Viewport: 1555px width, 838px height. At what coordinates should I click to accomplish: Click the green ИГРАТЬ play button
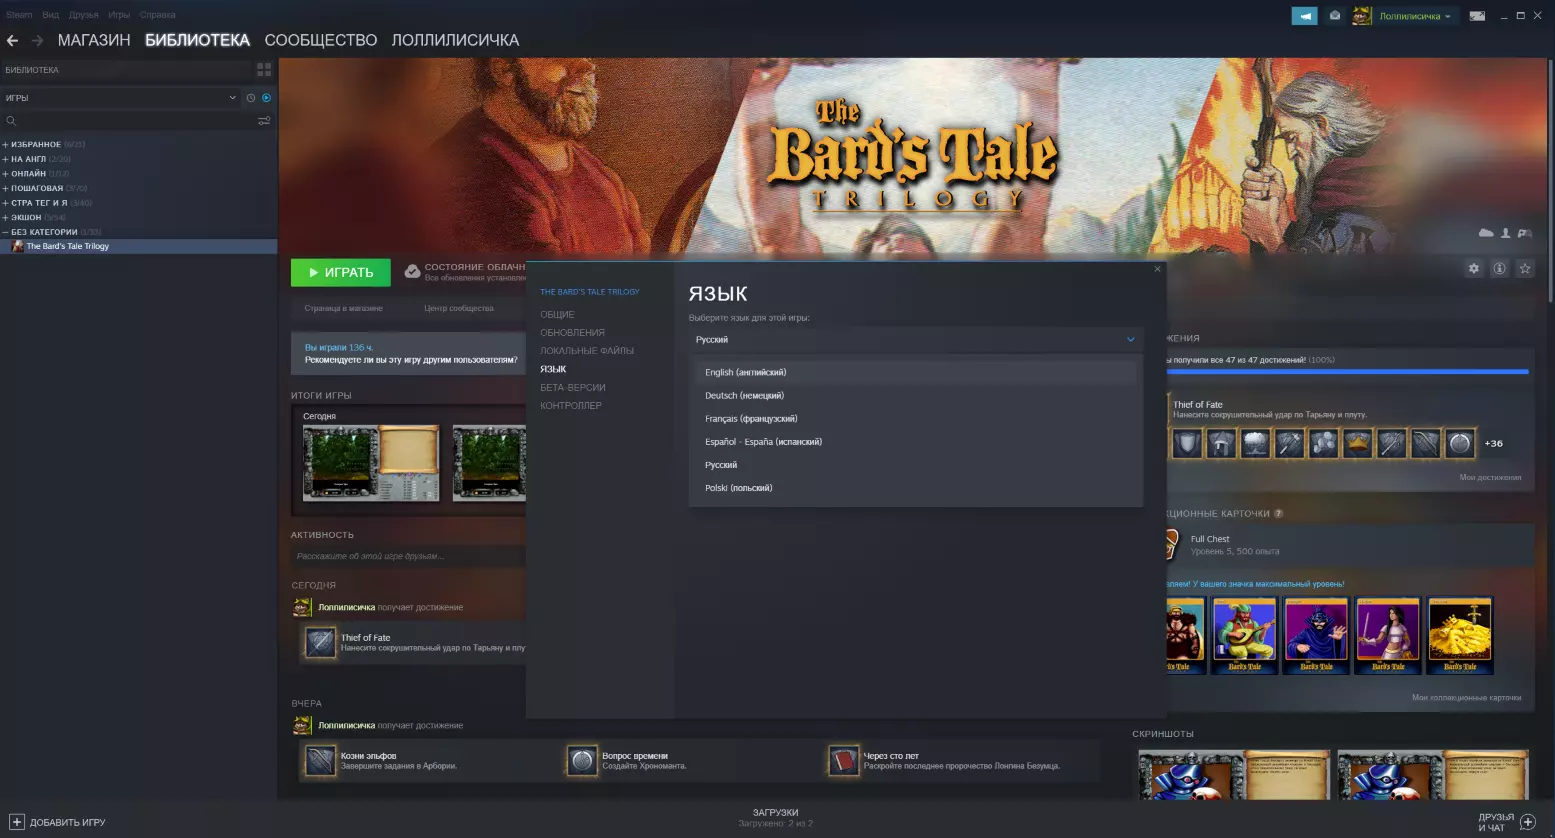(x=341, y=272)
